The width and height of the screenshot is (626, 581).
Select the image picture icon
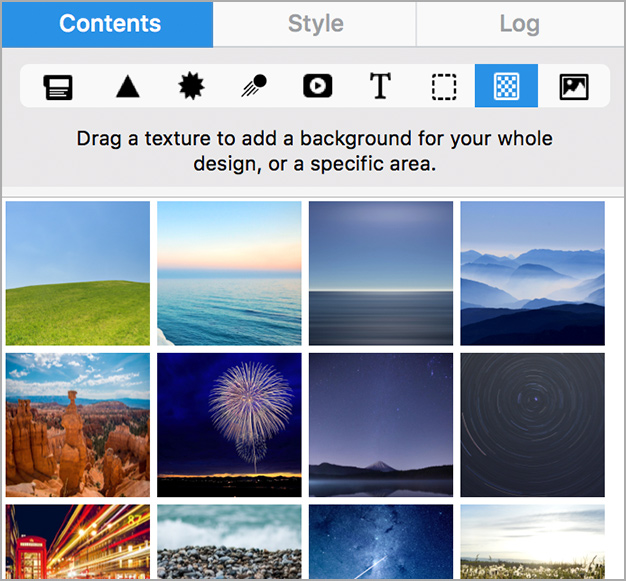pos(574,87)
